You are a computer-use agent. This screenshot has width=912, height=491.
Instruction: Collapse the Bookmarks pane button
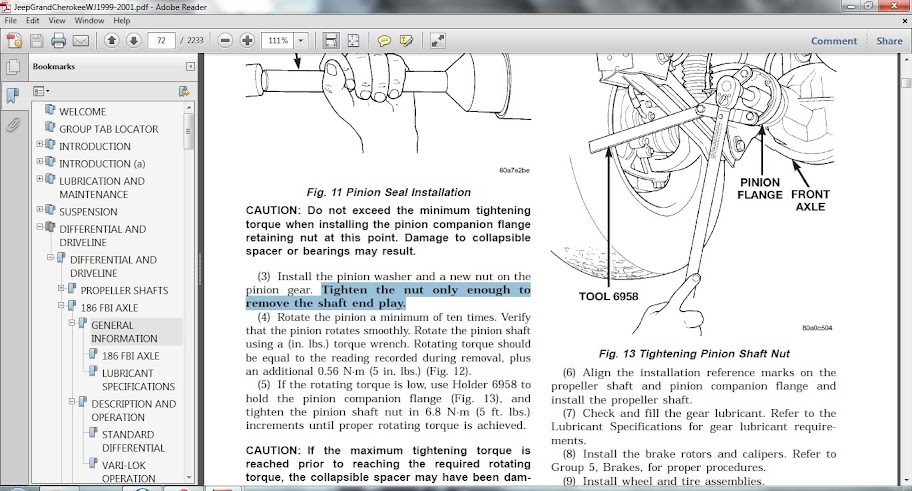point(190,66)
